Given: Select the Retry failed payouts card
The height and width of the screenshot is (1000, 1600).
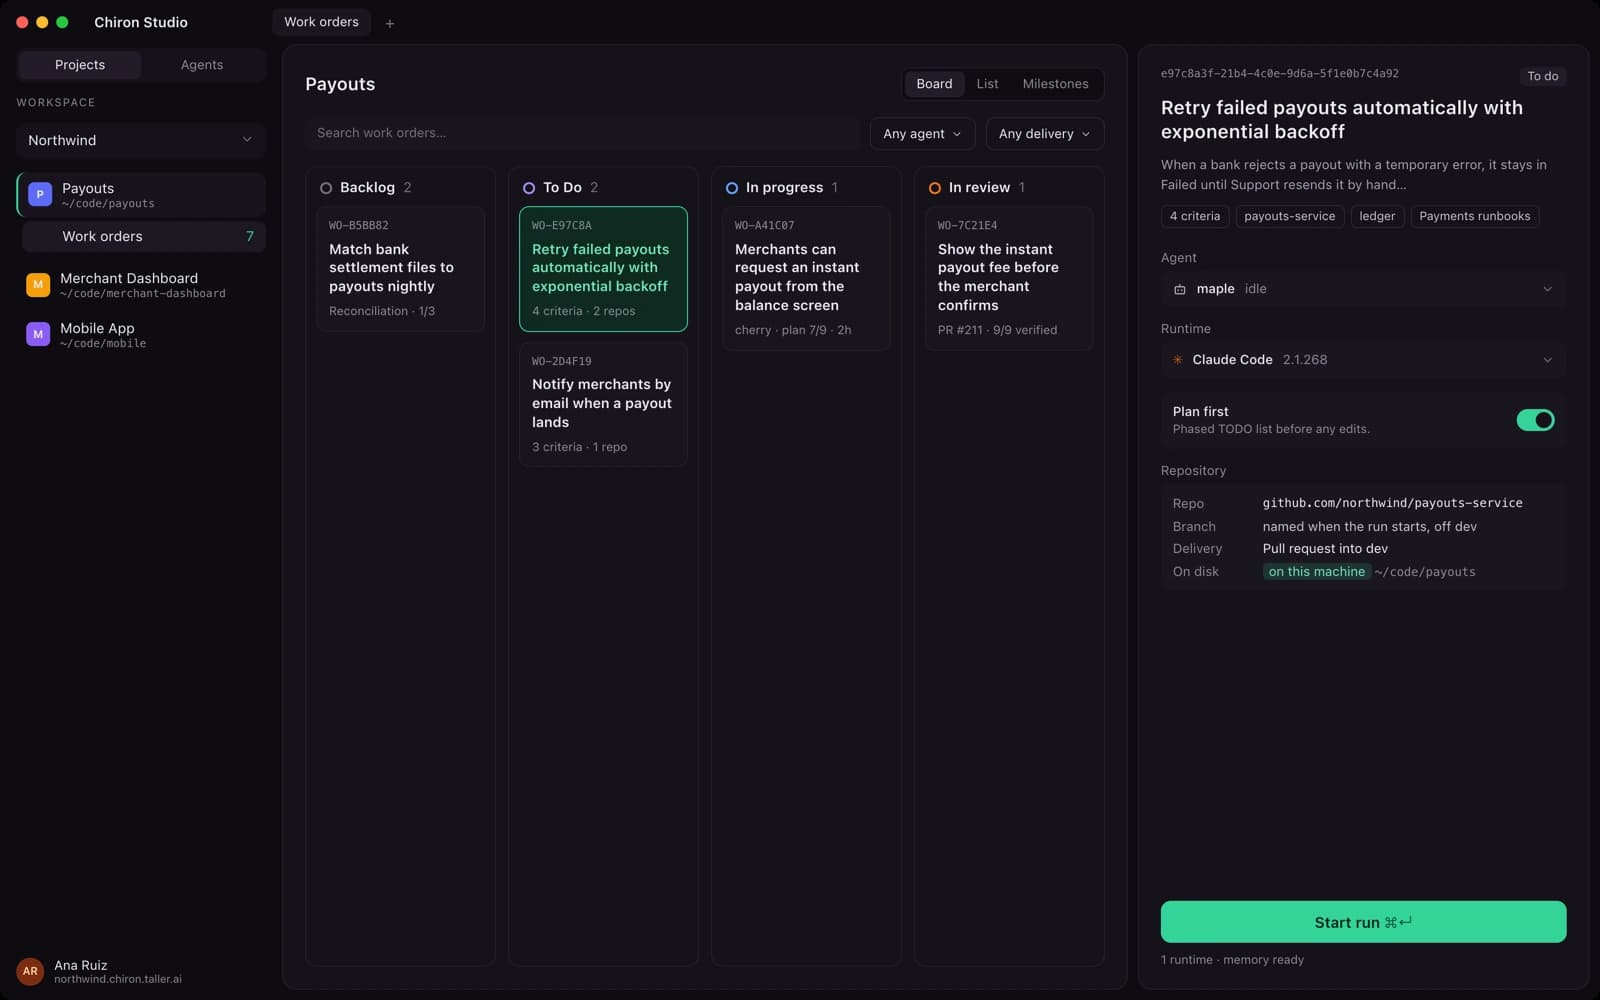Looking at the screenshot, I should [603, 269].
